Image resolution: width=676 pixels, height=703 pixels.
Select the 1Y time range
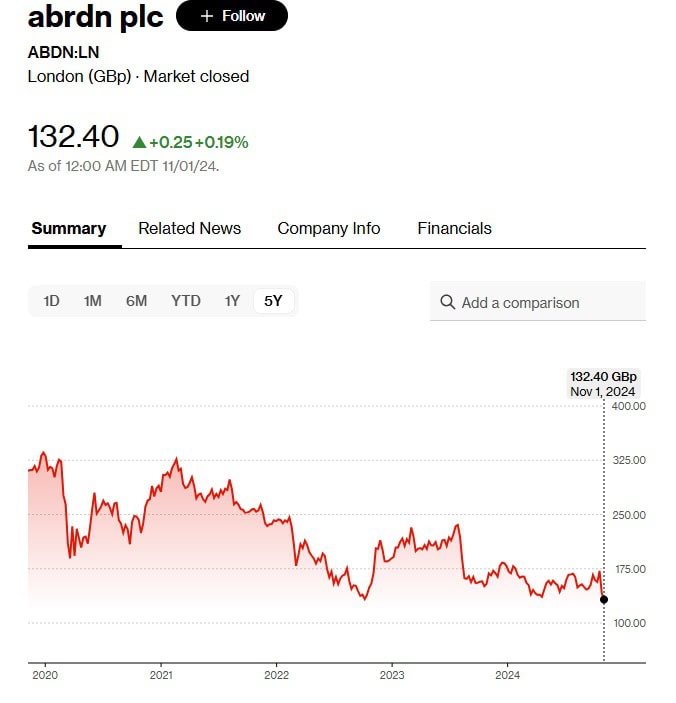click(232, 301)
